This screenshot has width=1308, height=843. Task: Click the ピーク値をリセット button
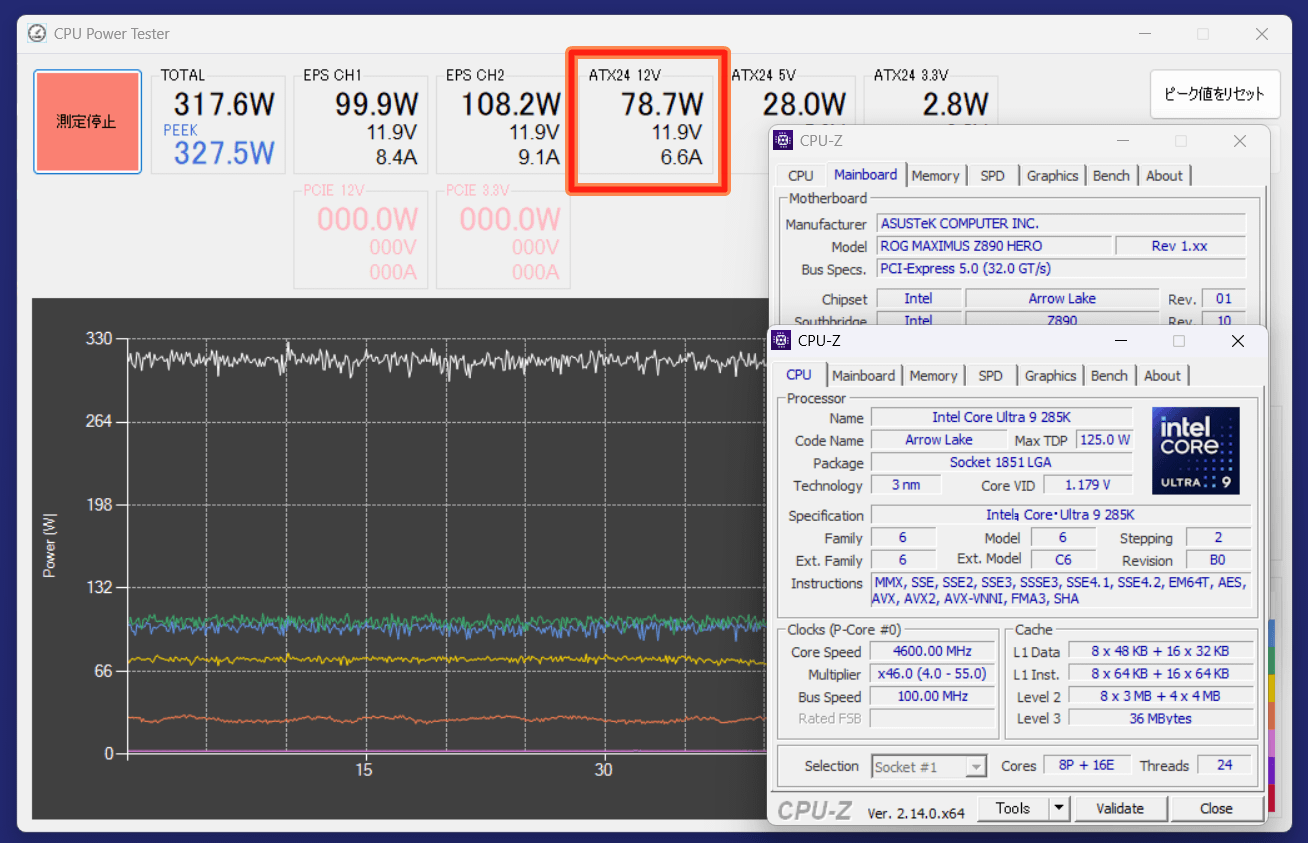click(x=1214, y=95)
